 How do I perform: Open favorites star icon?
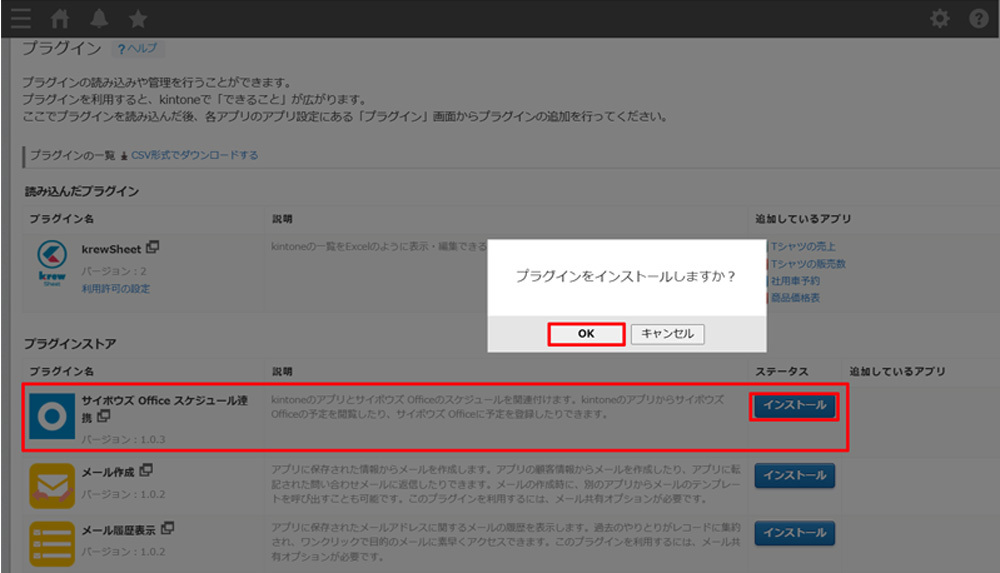(x=138, y=19)
